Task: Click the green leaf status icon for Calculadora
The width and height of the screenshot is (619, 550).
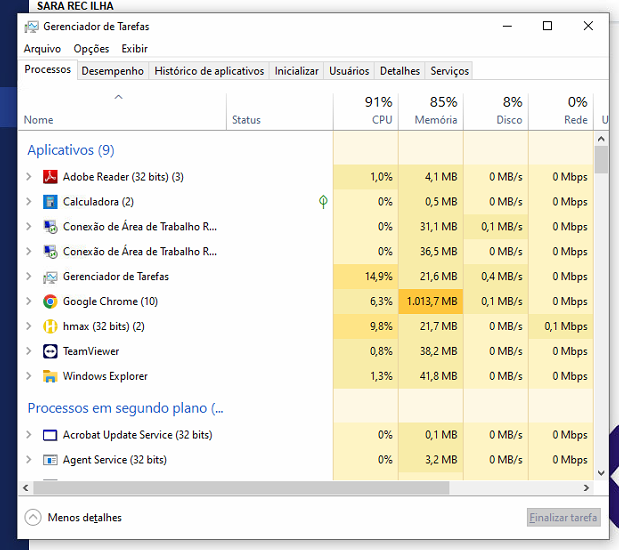Action: tap(322, 202)
